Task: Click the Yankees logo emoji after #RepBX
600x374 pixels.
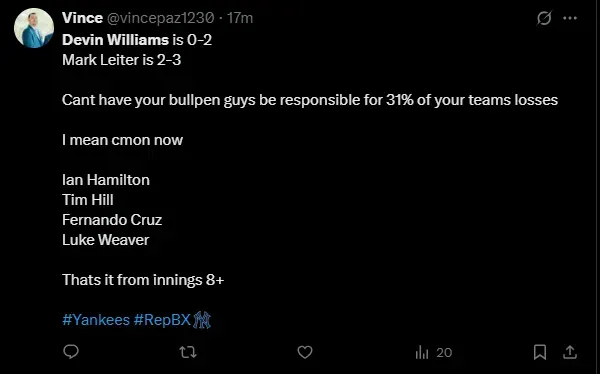Action: (x=202, y=320)
